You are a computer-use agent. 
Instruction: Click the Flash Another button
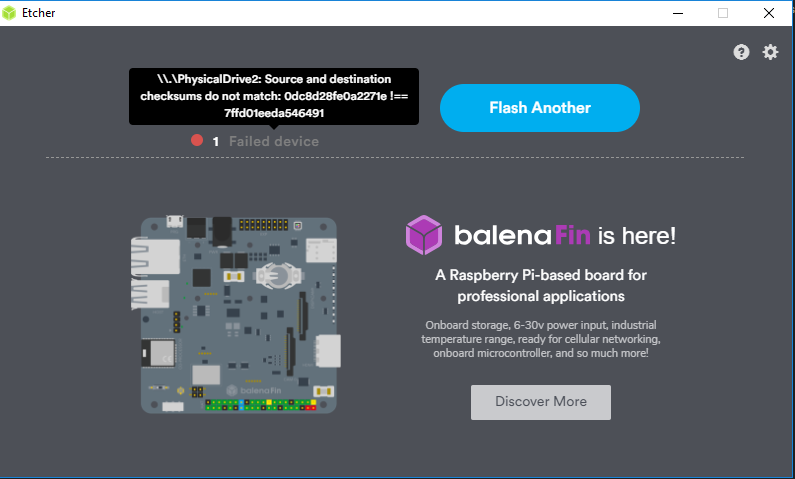click(539, 108)
